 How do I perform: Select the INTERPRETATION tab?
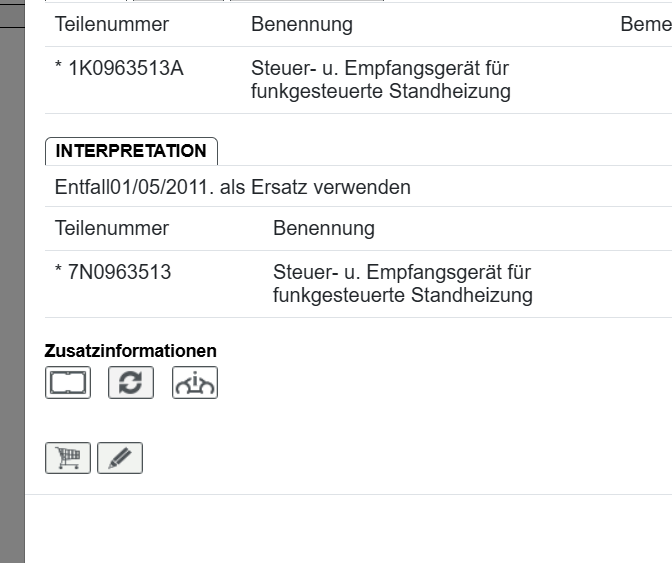click(x=131, y=151)
